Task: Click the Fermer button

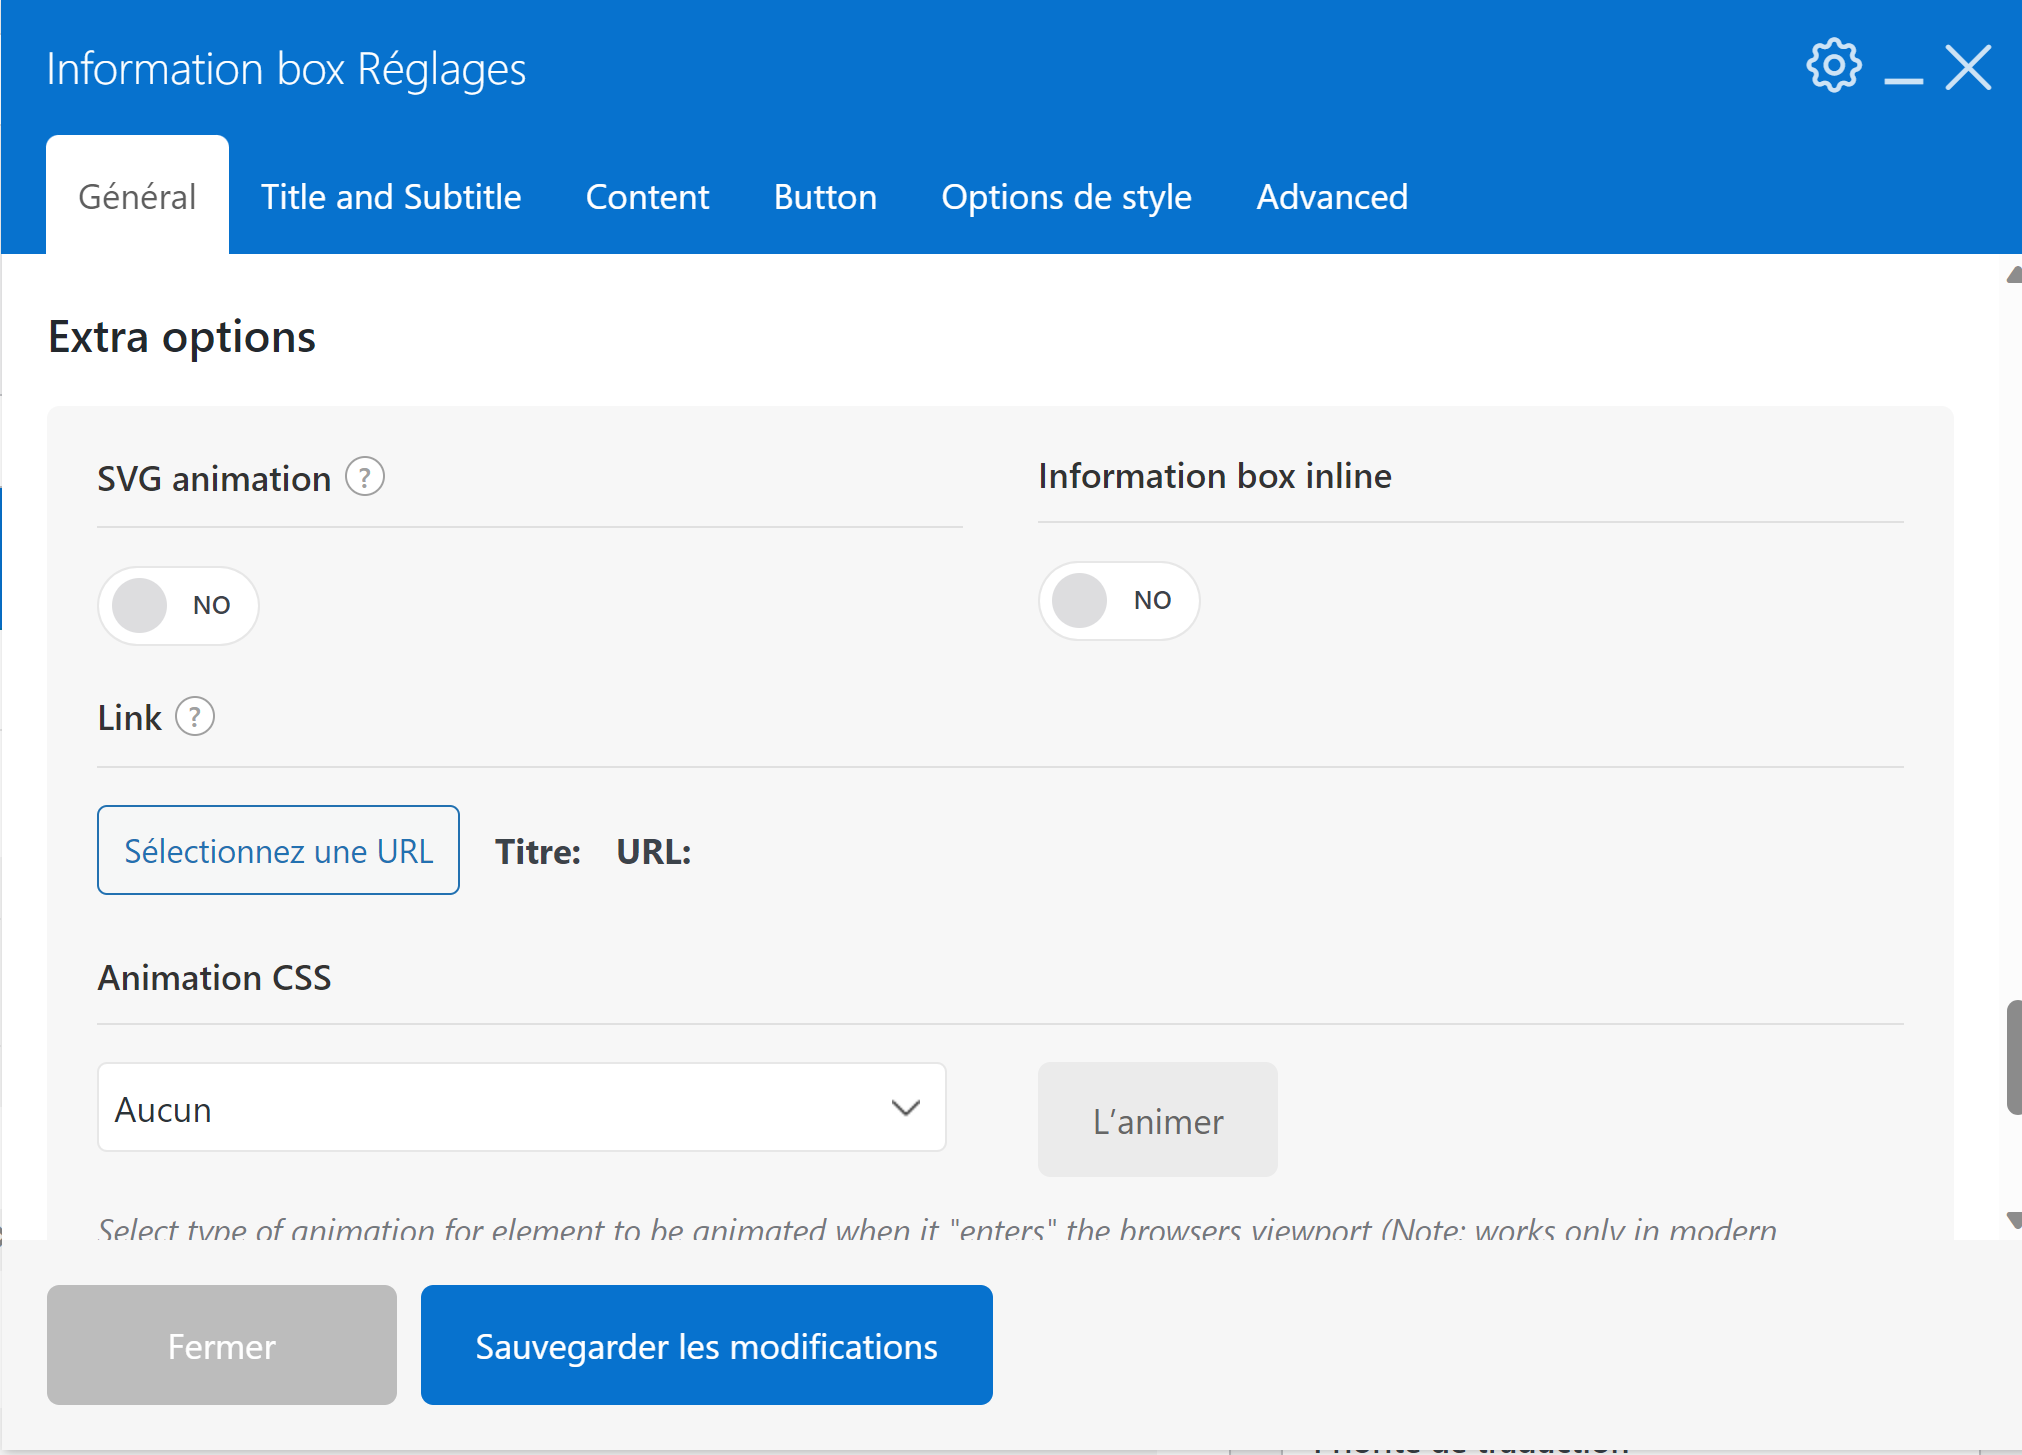Action: click(x=222, y=1345)
